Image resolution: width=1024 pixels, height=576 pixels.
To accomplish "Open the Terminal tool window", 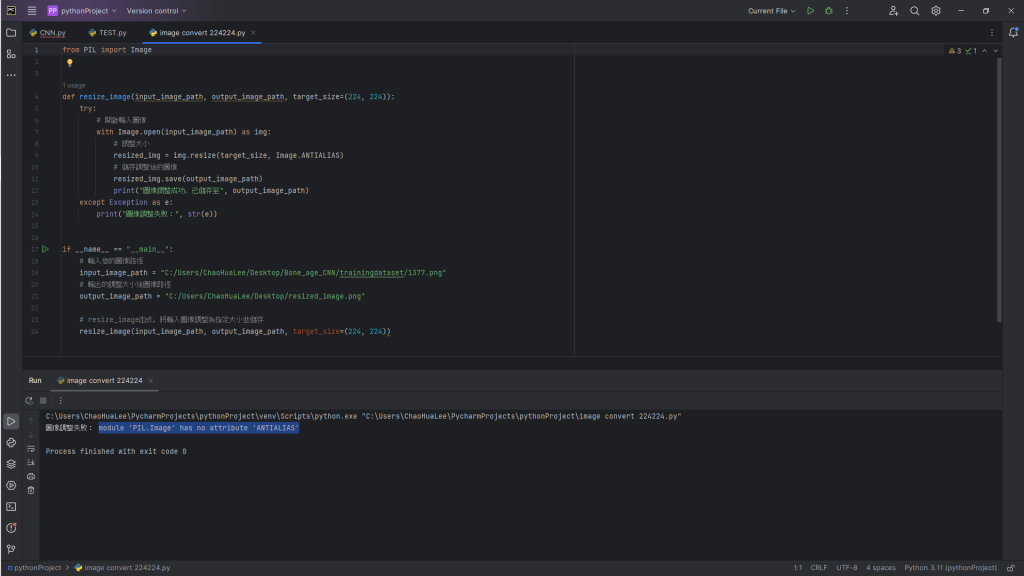I will click(x=11, y=506).
